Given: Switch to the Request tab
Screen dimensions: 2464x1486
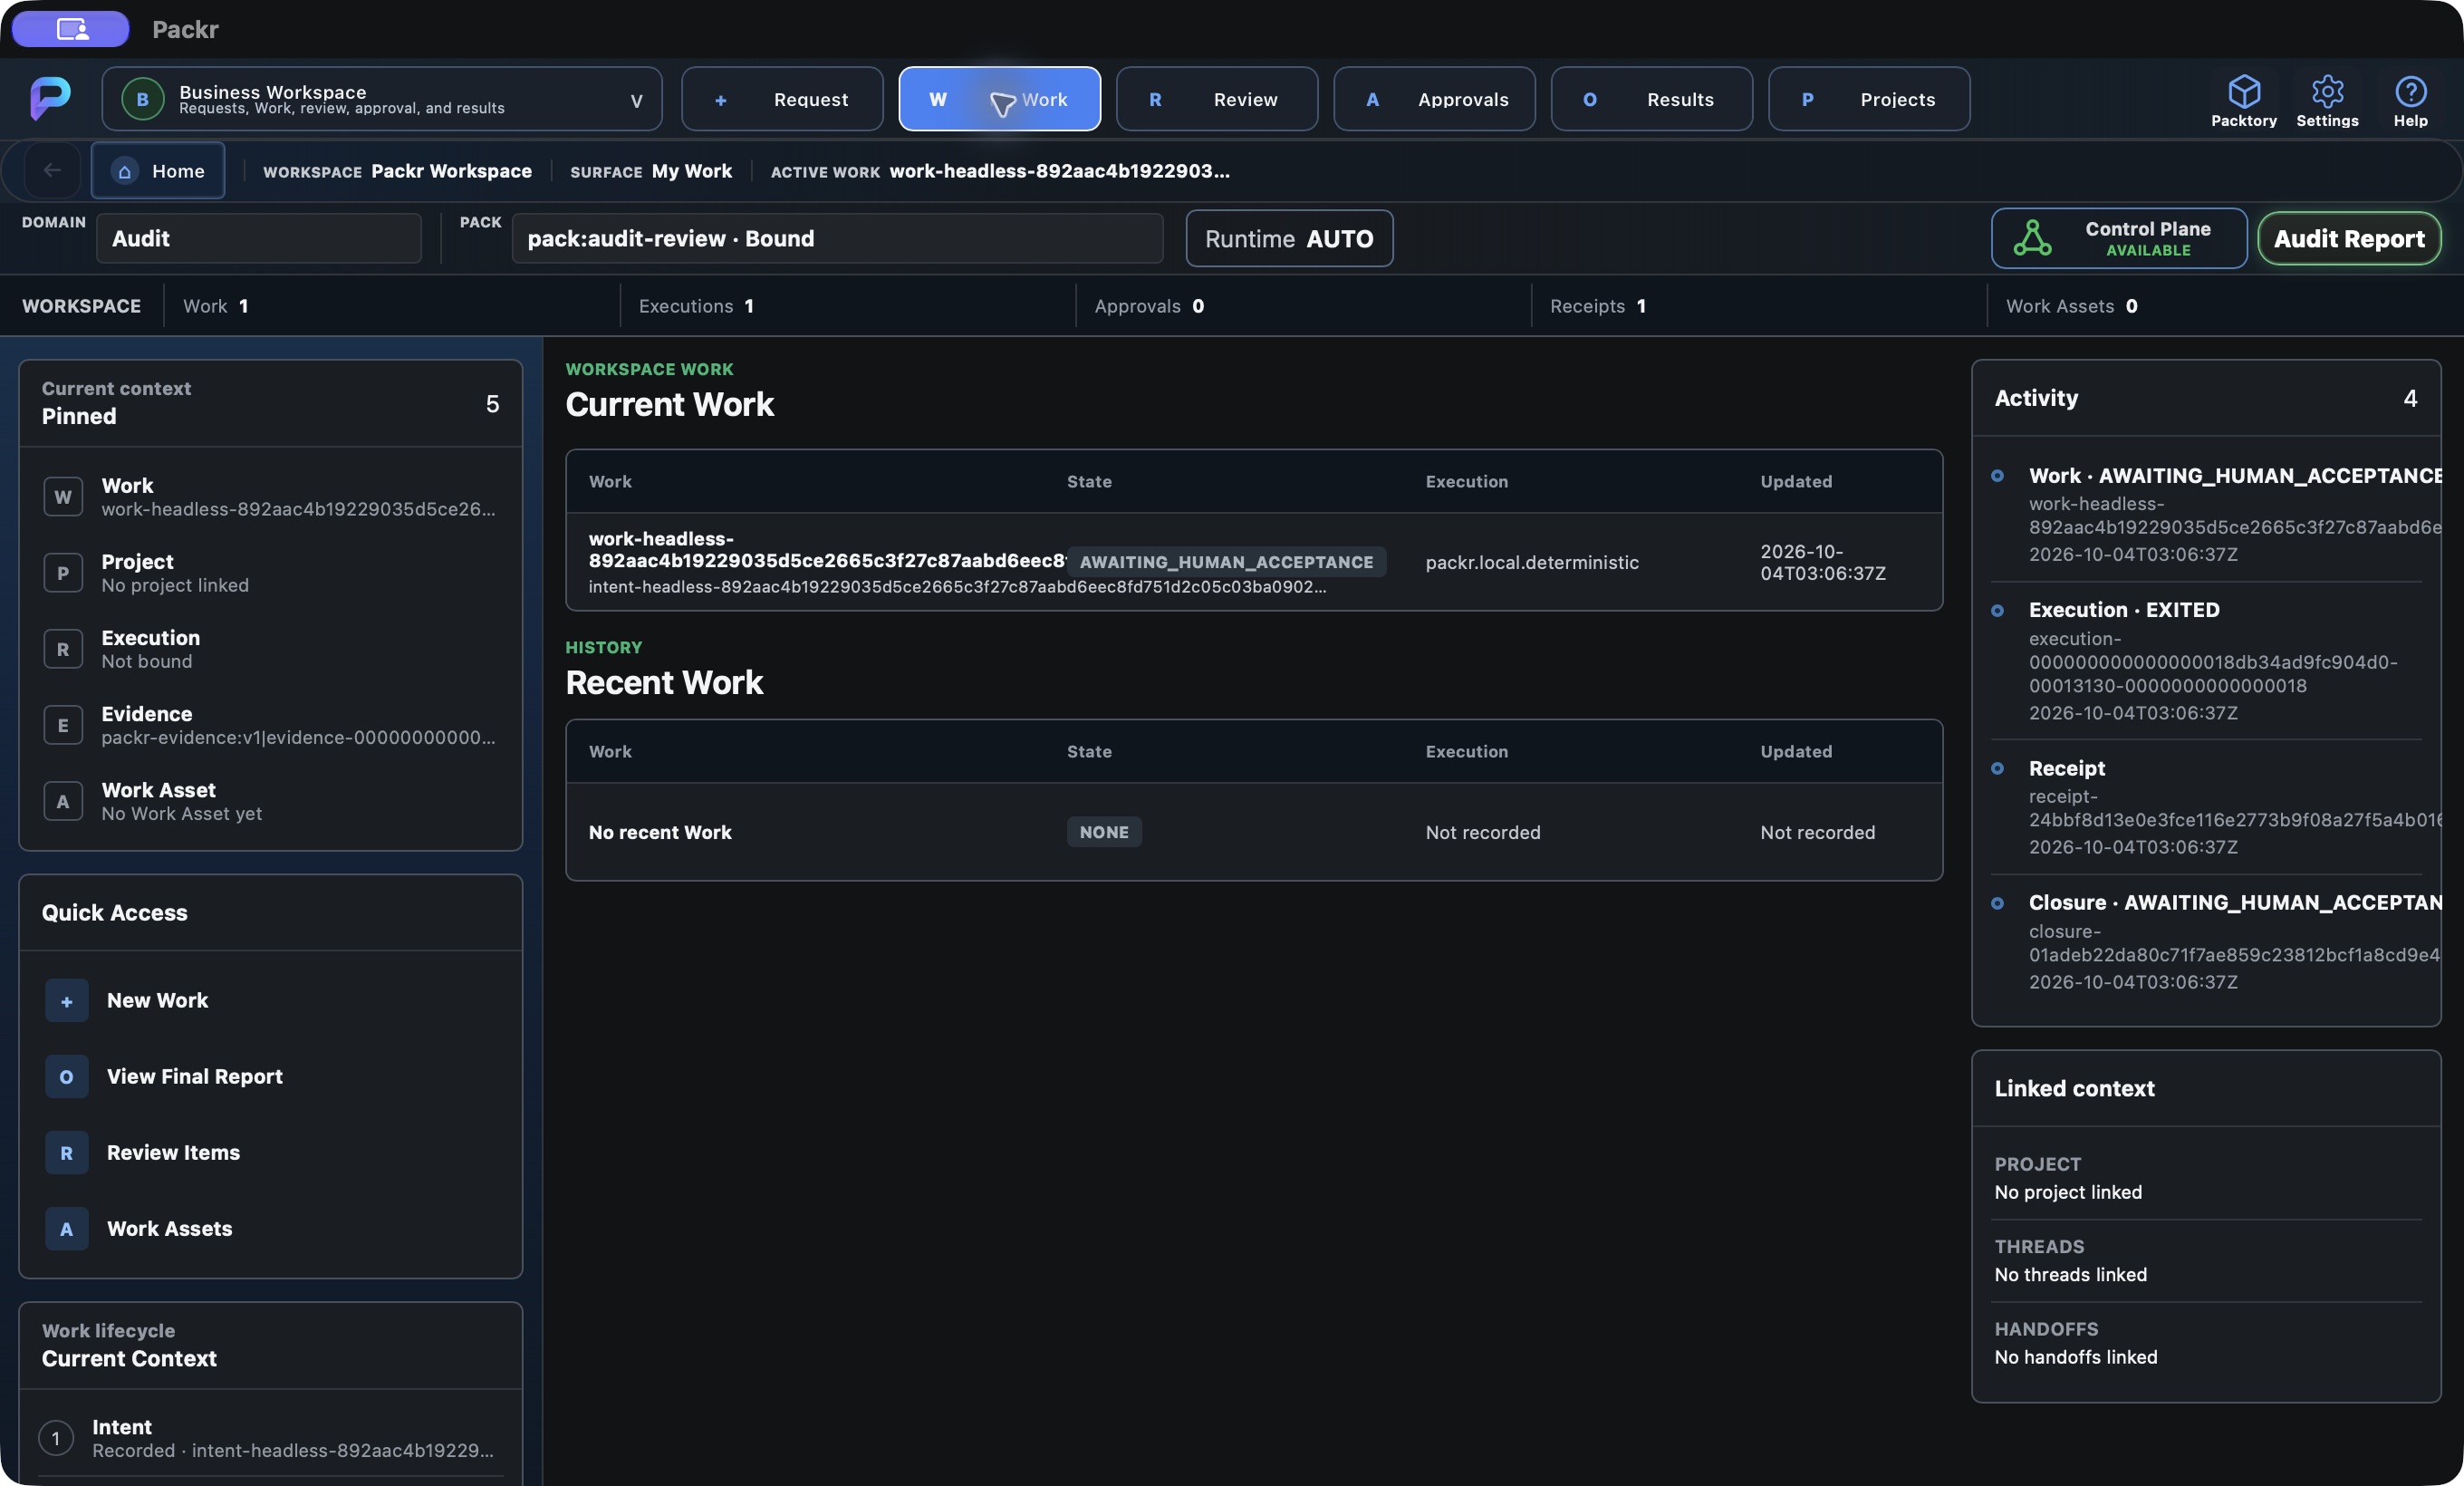Looking at the screenshot, I should (x=782, y=99).
